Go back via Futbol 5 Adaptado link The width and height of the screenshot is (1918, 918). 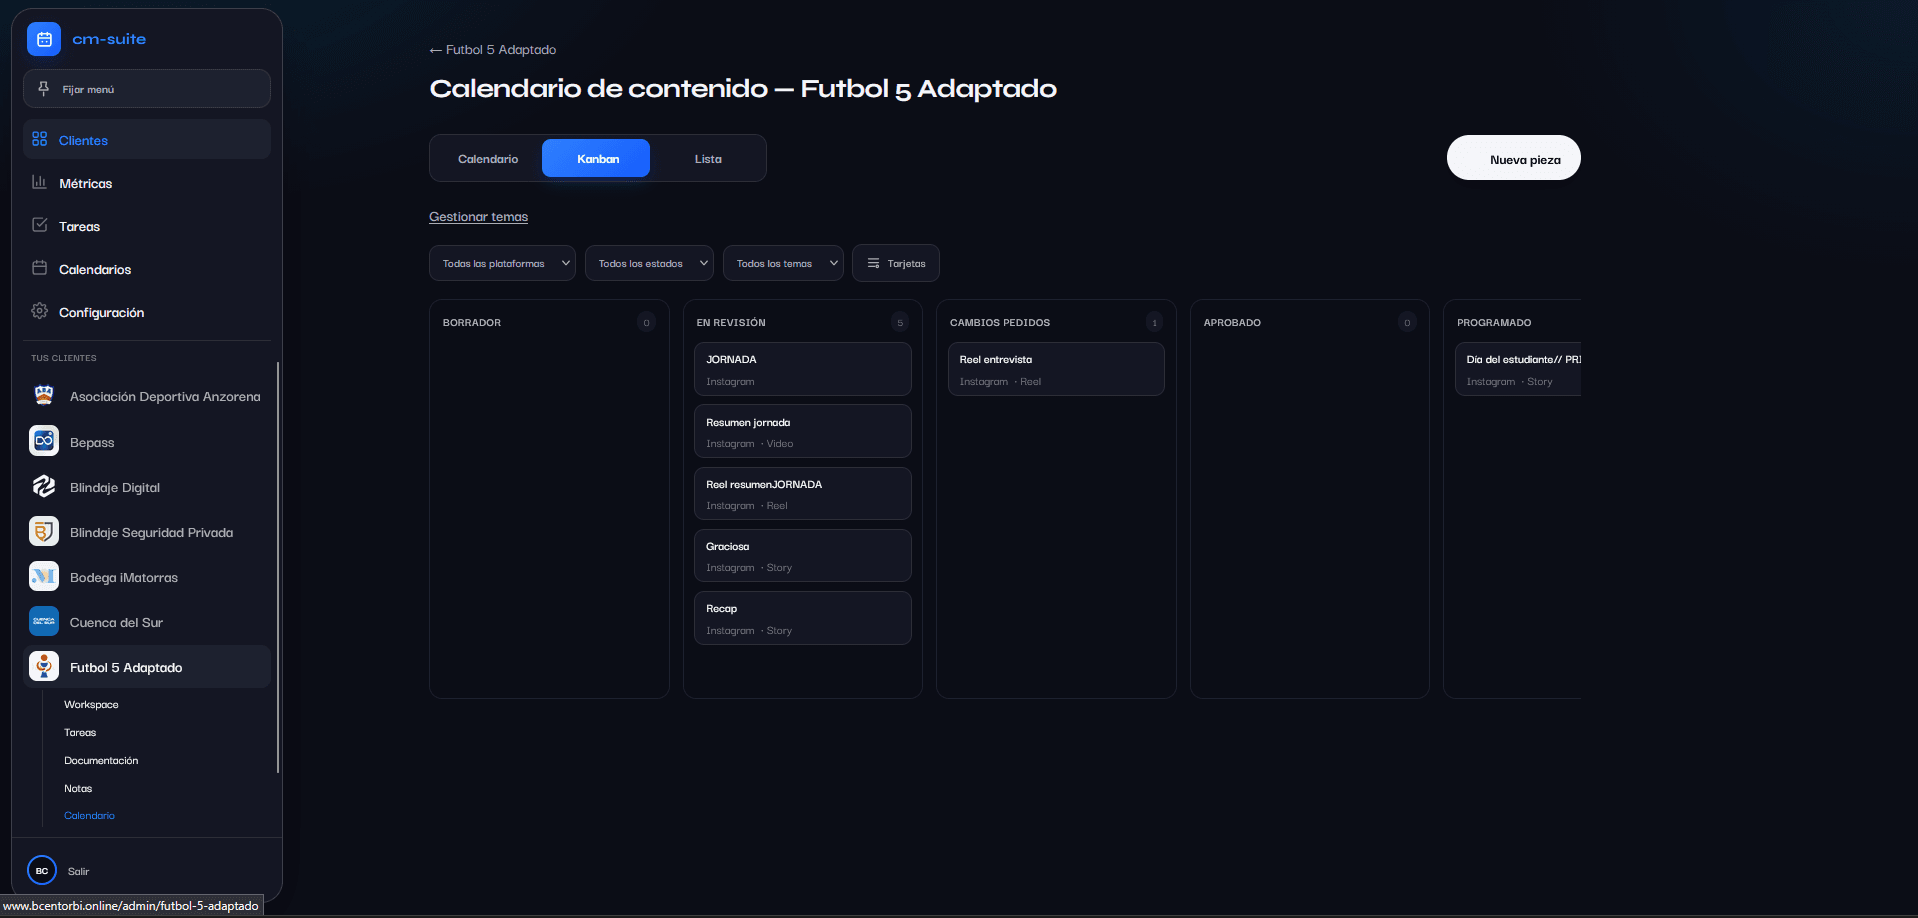tap(493, 49)
